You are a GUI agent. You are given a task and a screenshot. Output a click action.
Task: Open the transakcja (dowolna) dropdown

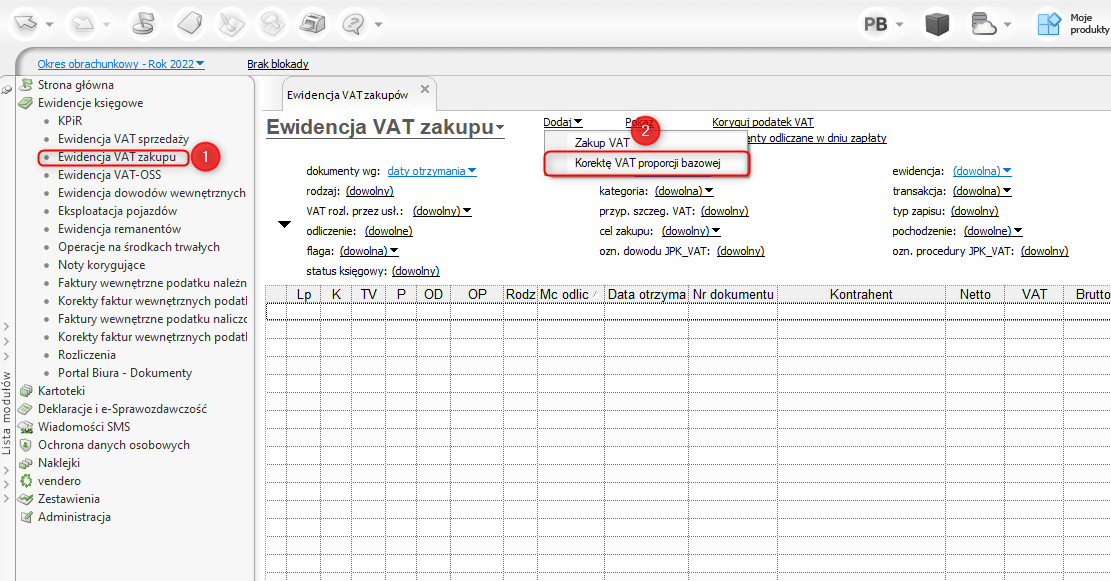(x=981, y=191)
